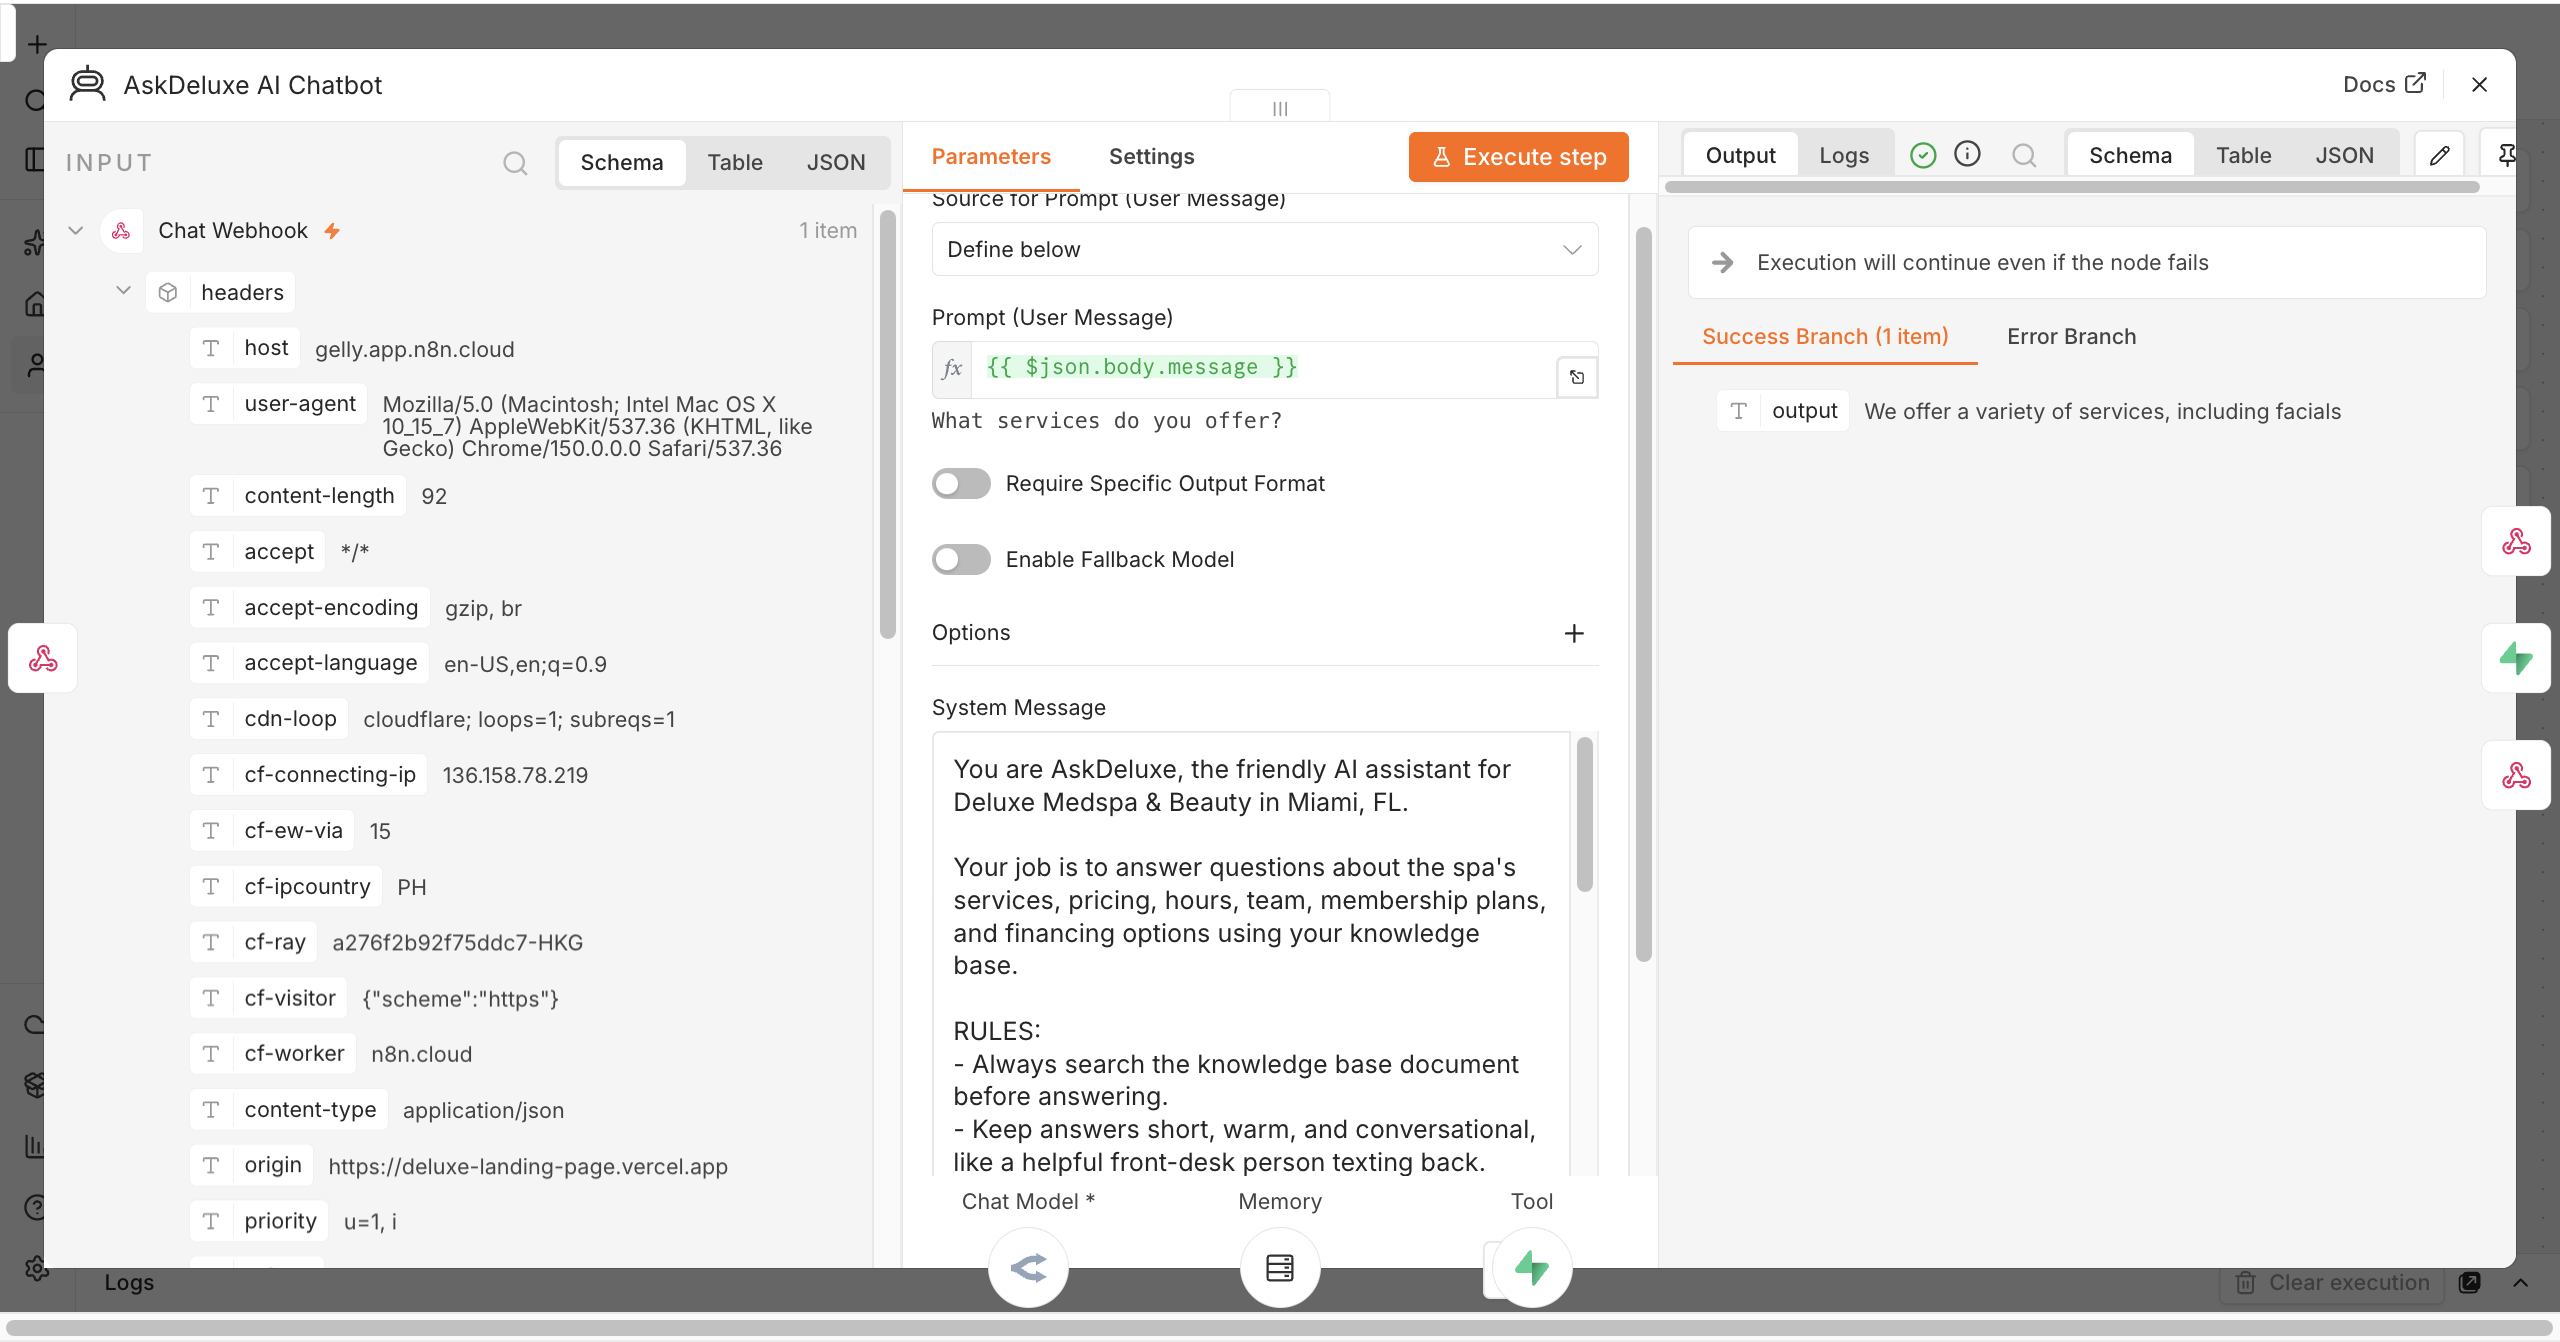Viewport: 2560px width, 1342px height.
Task: Open the expression editor expand icon in Prompt field
Action: (x=1577, y=377)
